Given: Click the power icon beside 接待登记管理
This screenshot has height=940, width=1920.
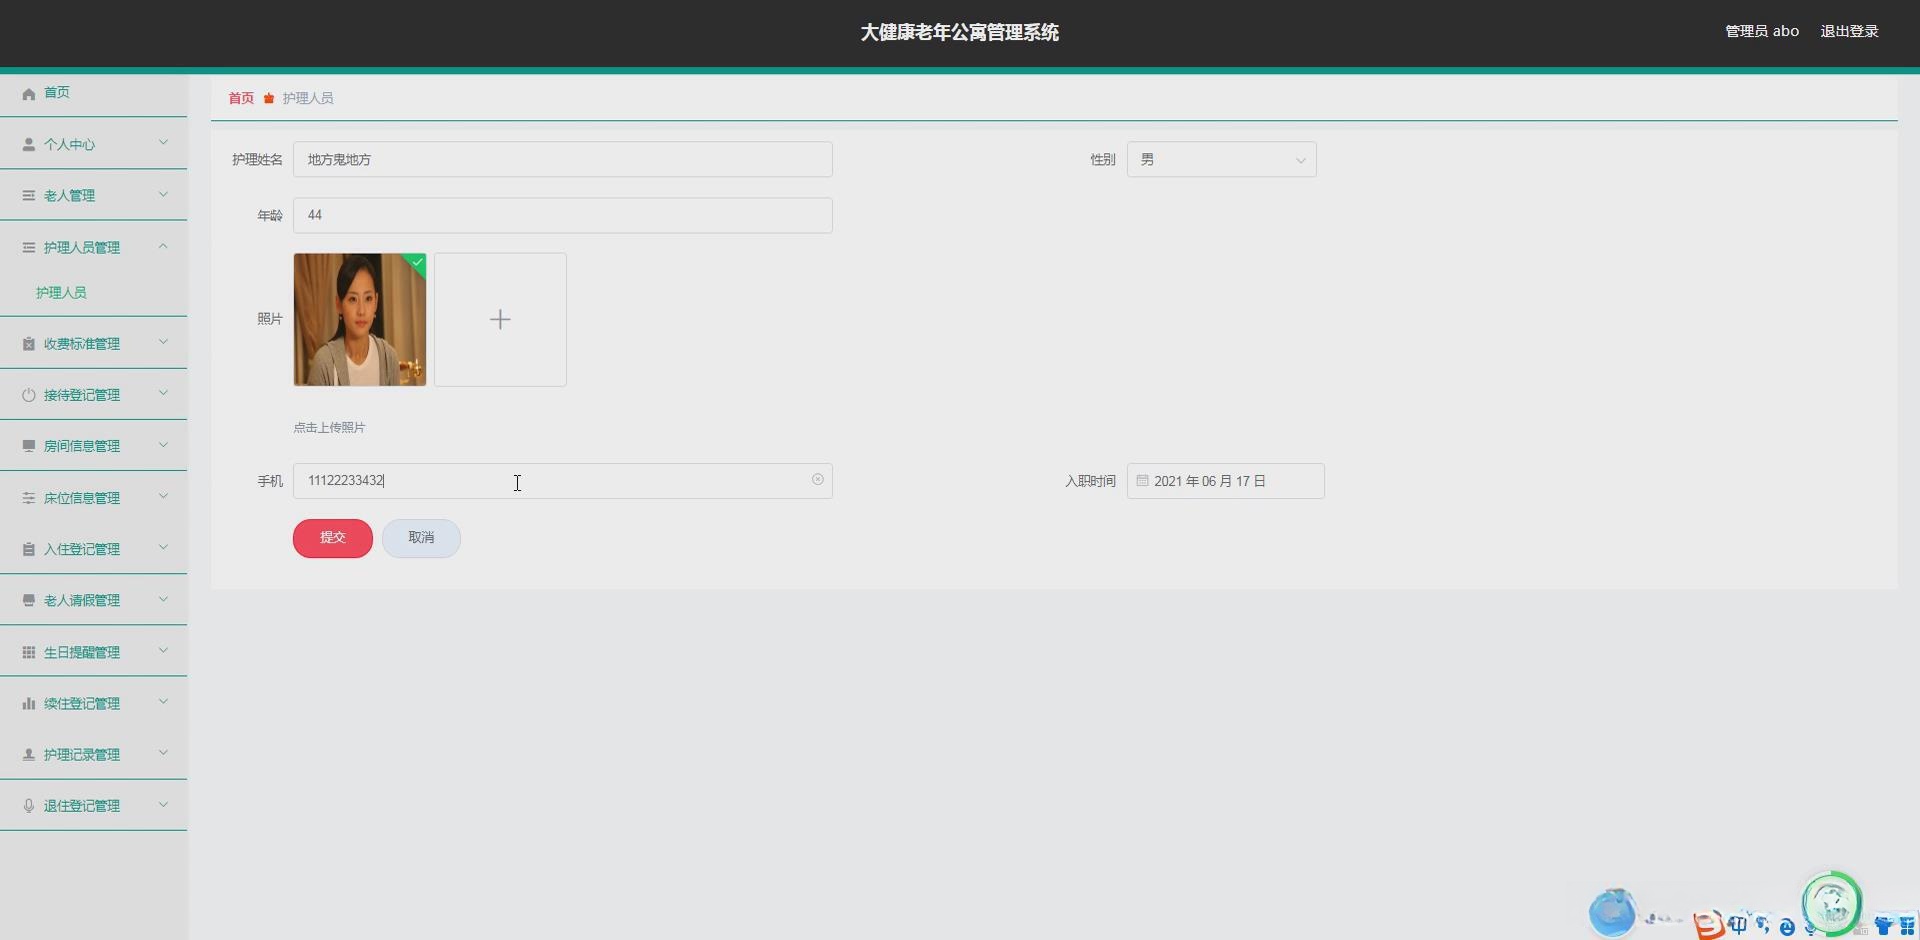Looking at the screenshot, I should click(28, 394).
